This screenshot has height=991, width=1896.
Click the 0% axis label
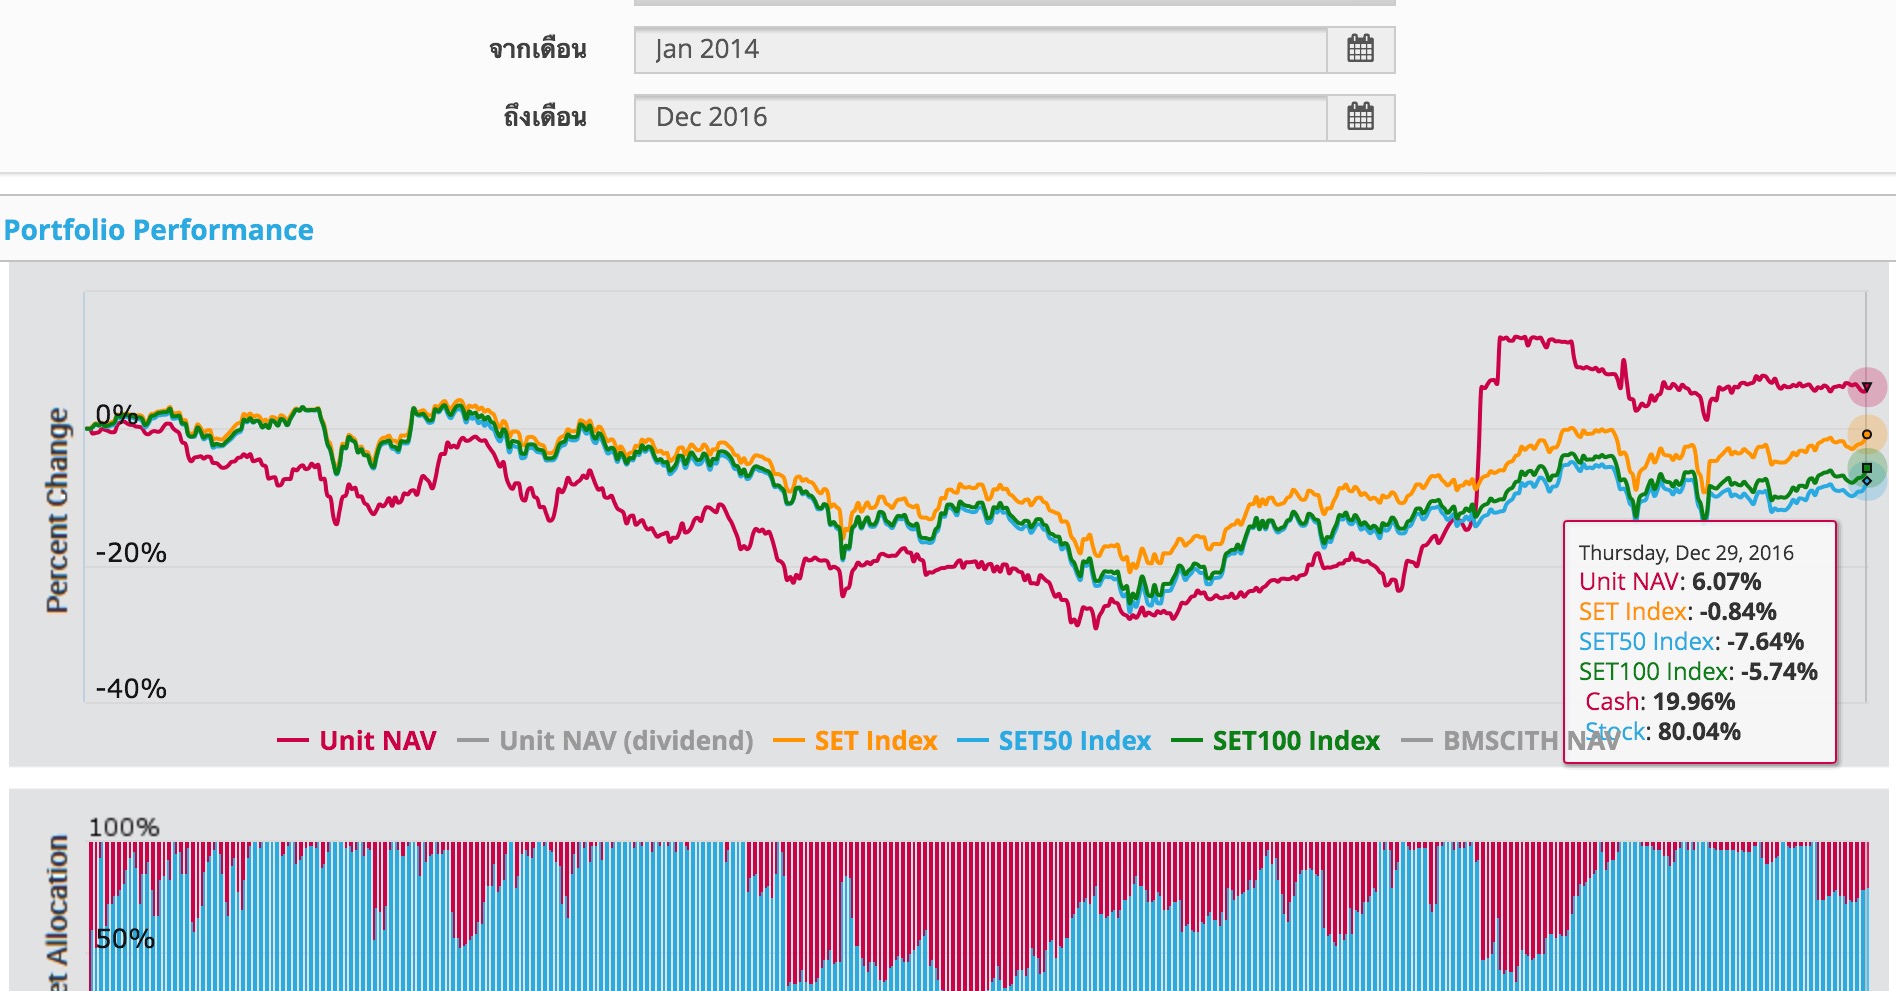pyautogui.click(x=116, y=414)
